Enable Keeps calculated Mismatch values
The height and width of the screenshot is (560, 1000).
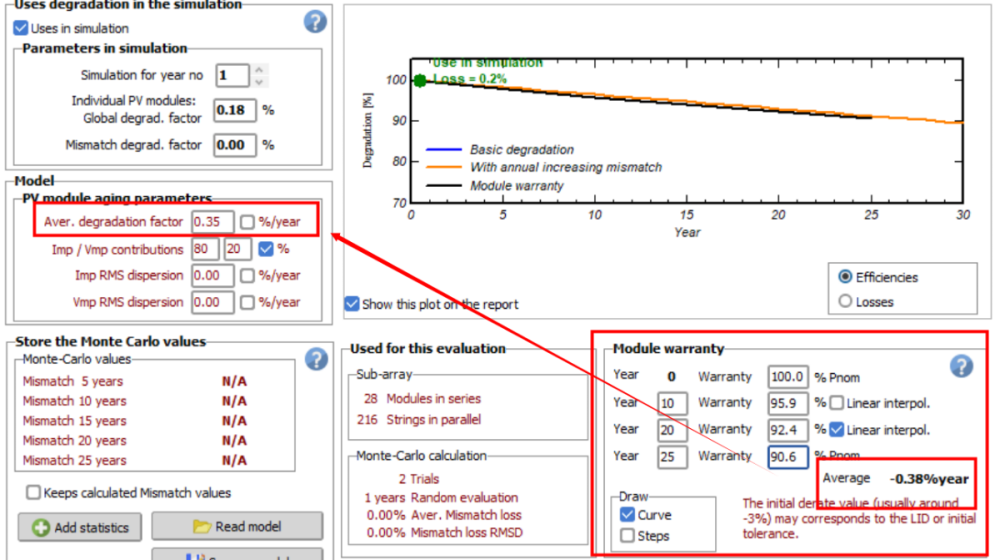click(34, 492)
